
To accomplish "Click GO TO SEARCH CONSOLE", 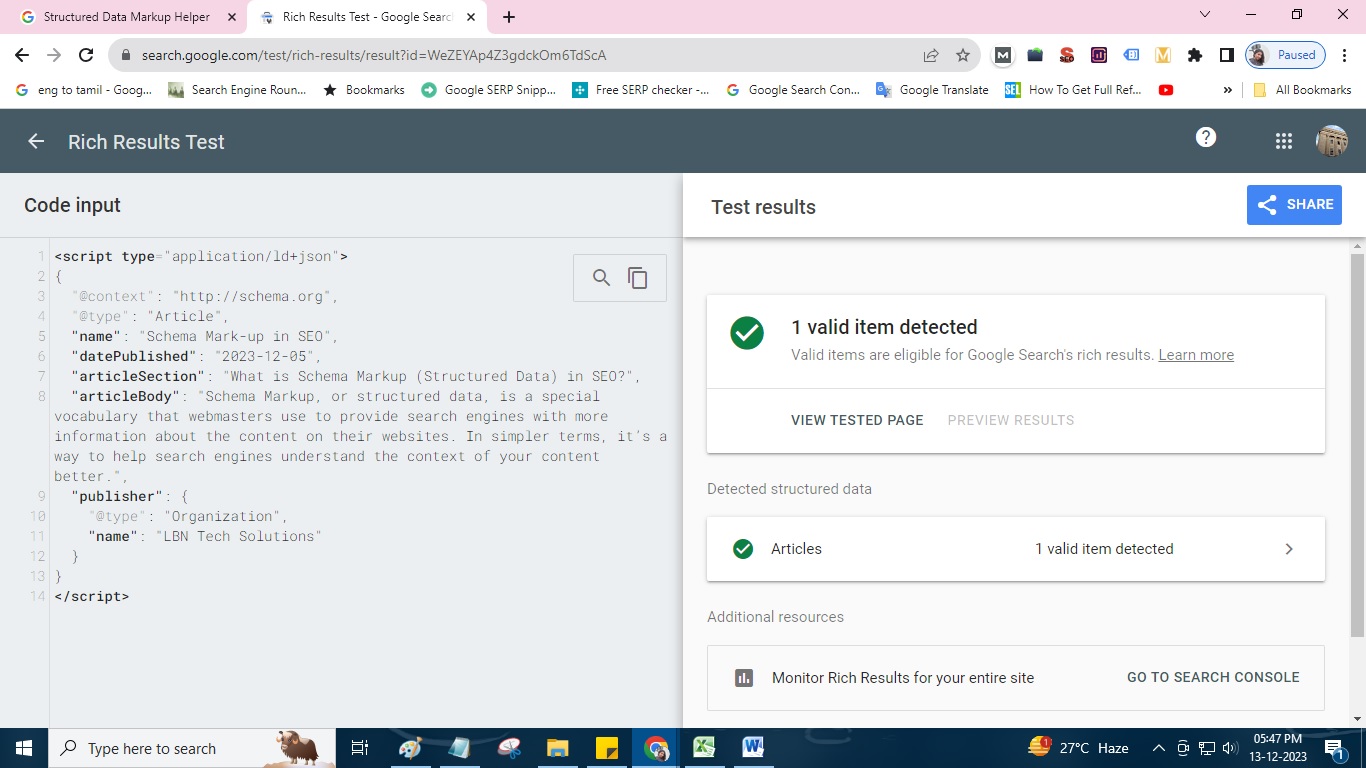I will (x=1213, y=677).
